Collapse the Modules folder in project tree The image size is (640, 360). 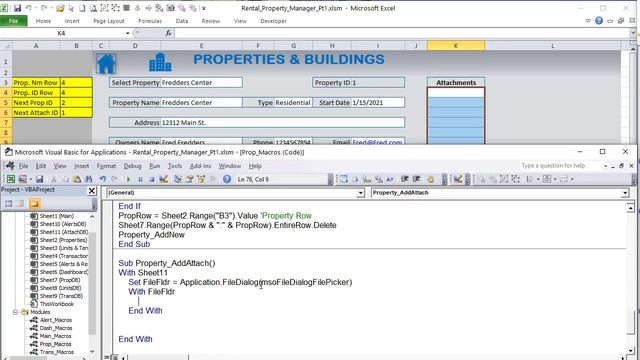point(16,312)
